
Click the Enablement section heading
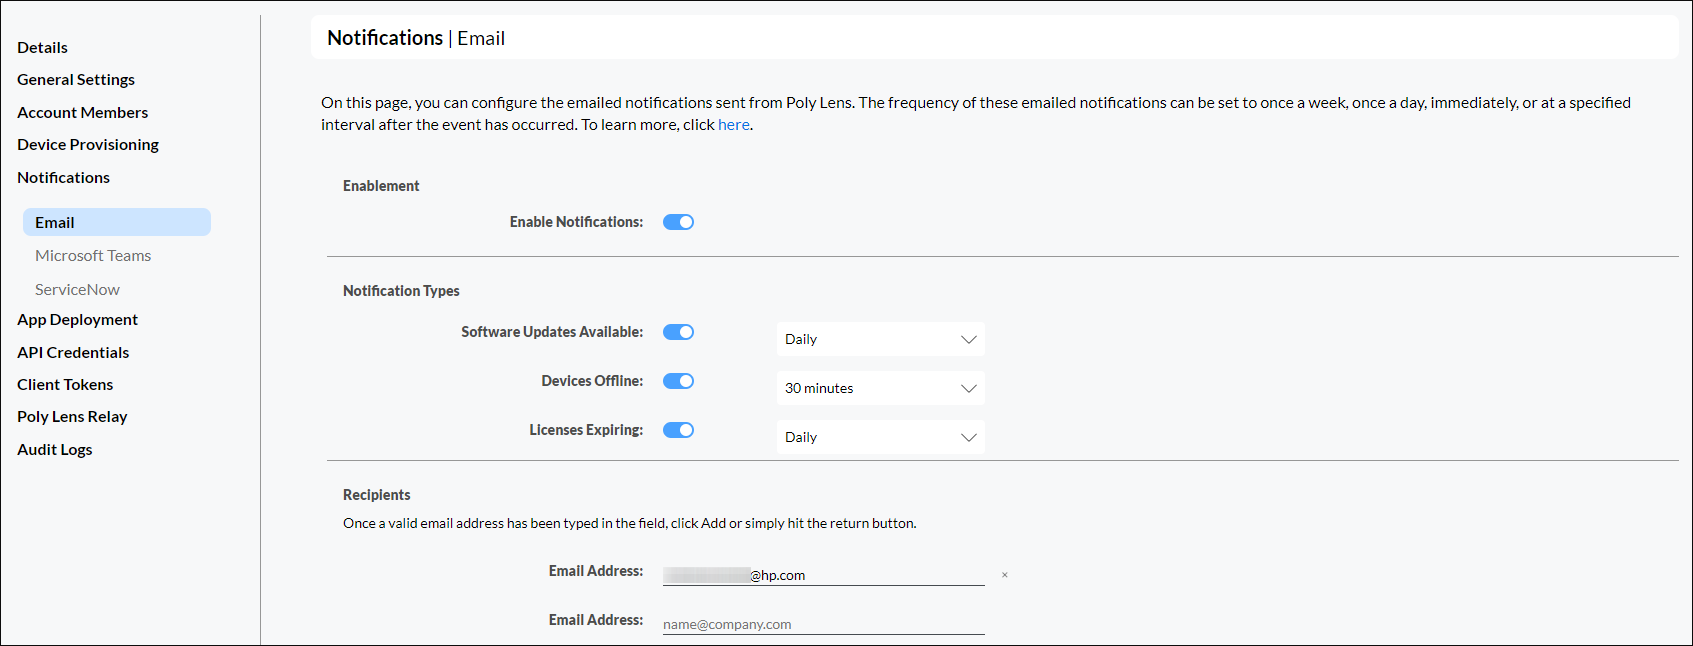(x=381, y=186)
